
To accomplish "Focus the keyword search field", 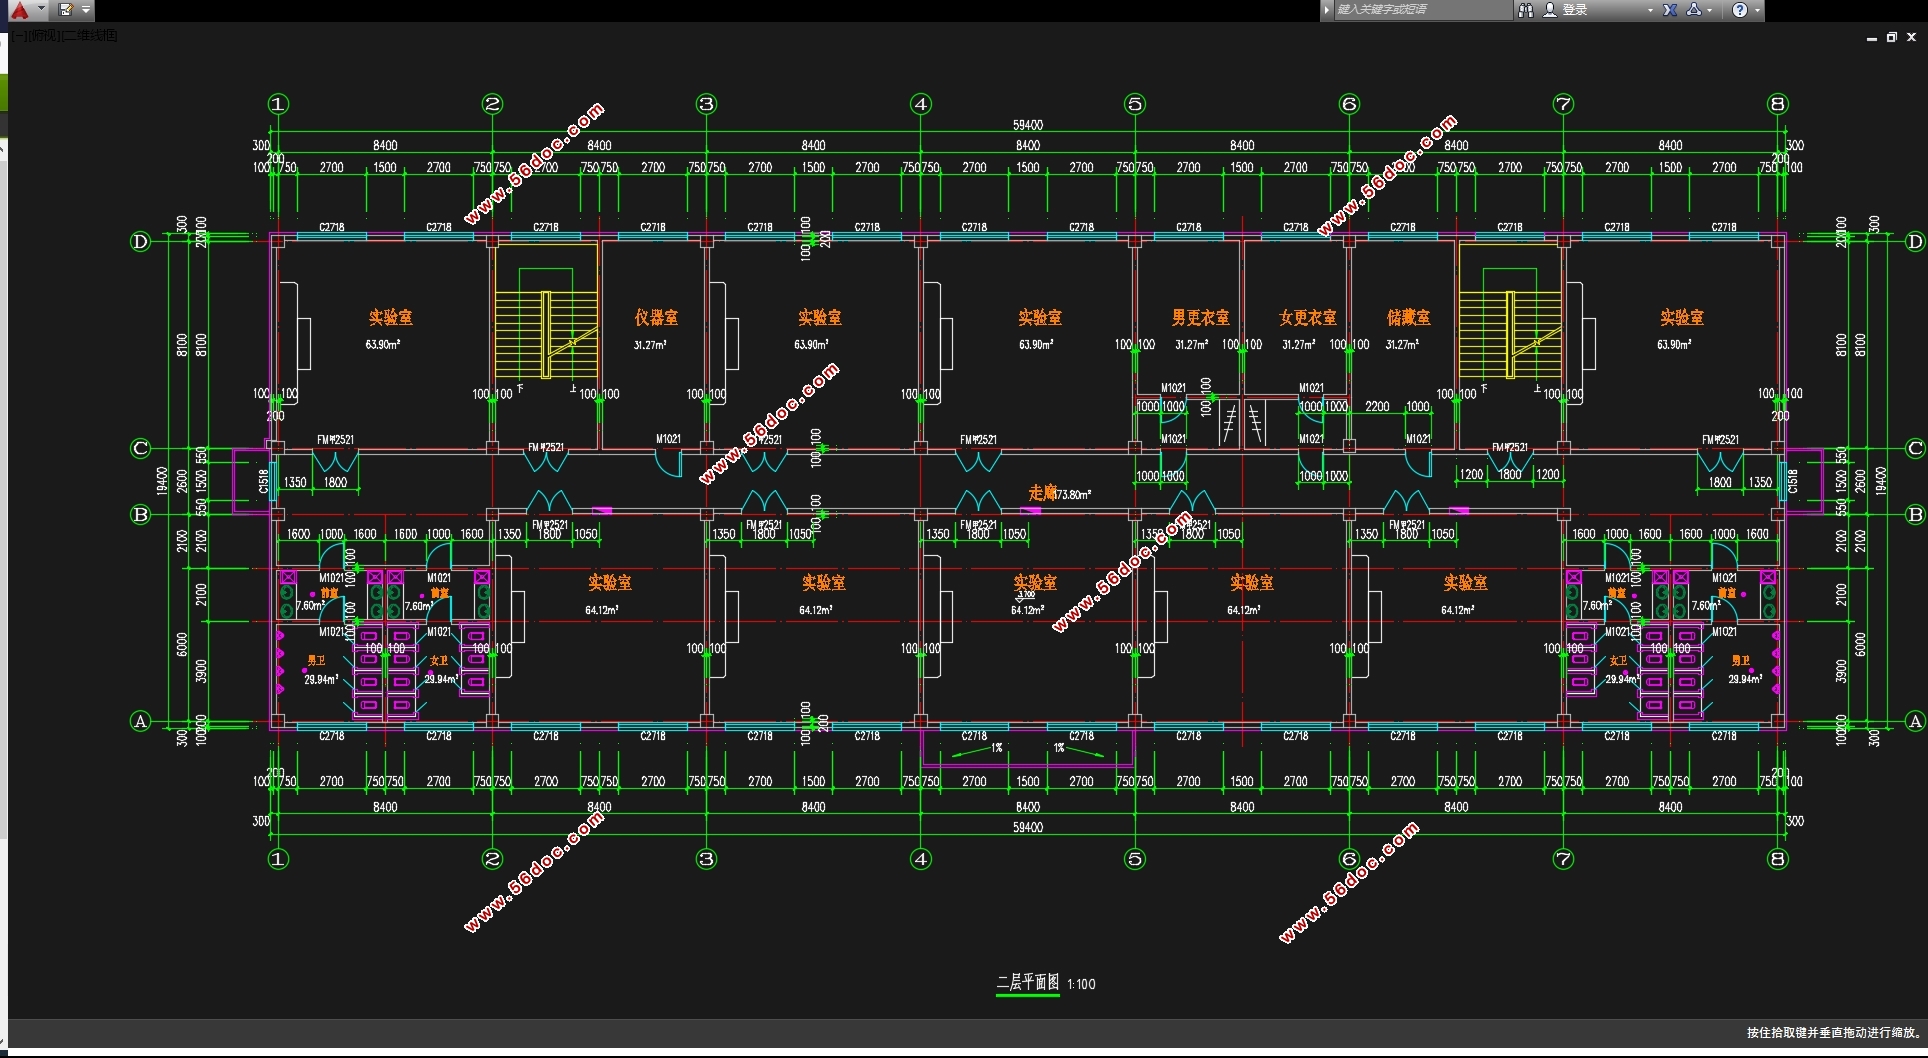I will pyautogui.click(x=1423, y=10).
